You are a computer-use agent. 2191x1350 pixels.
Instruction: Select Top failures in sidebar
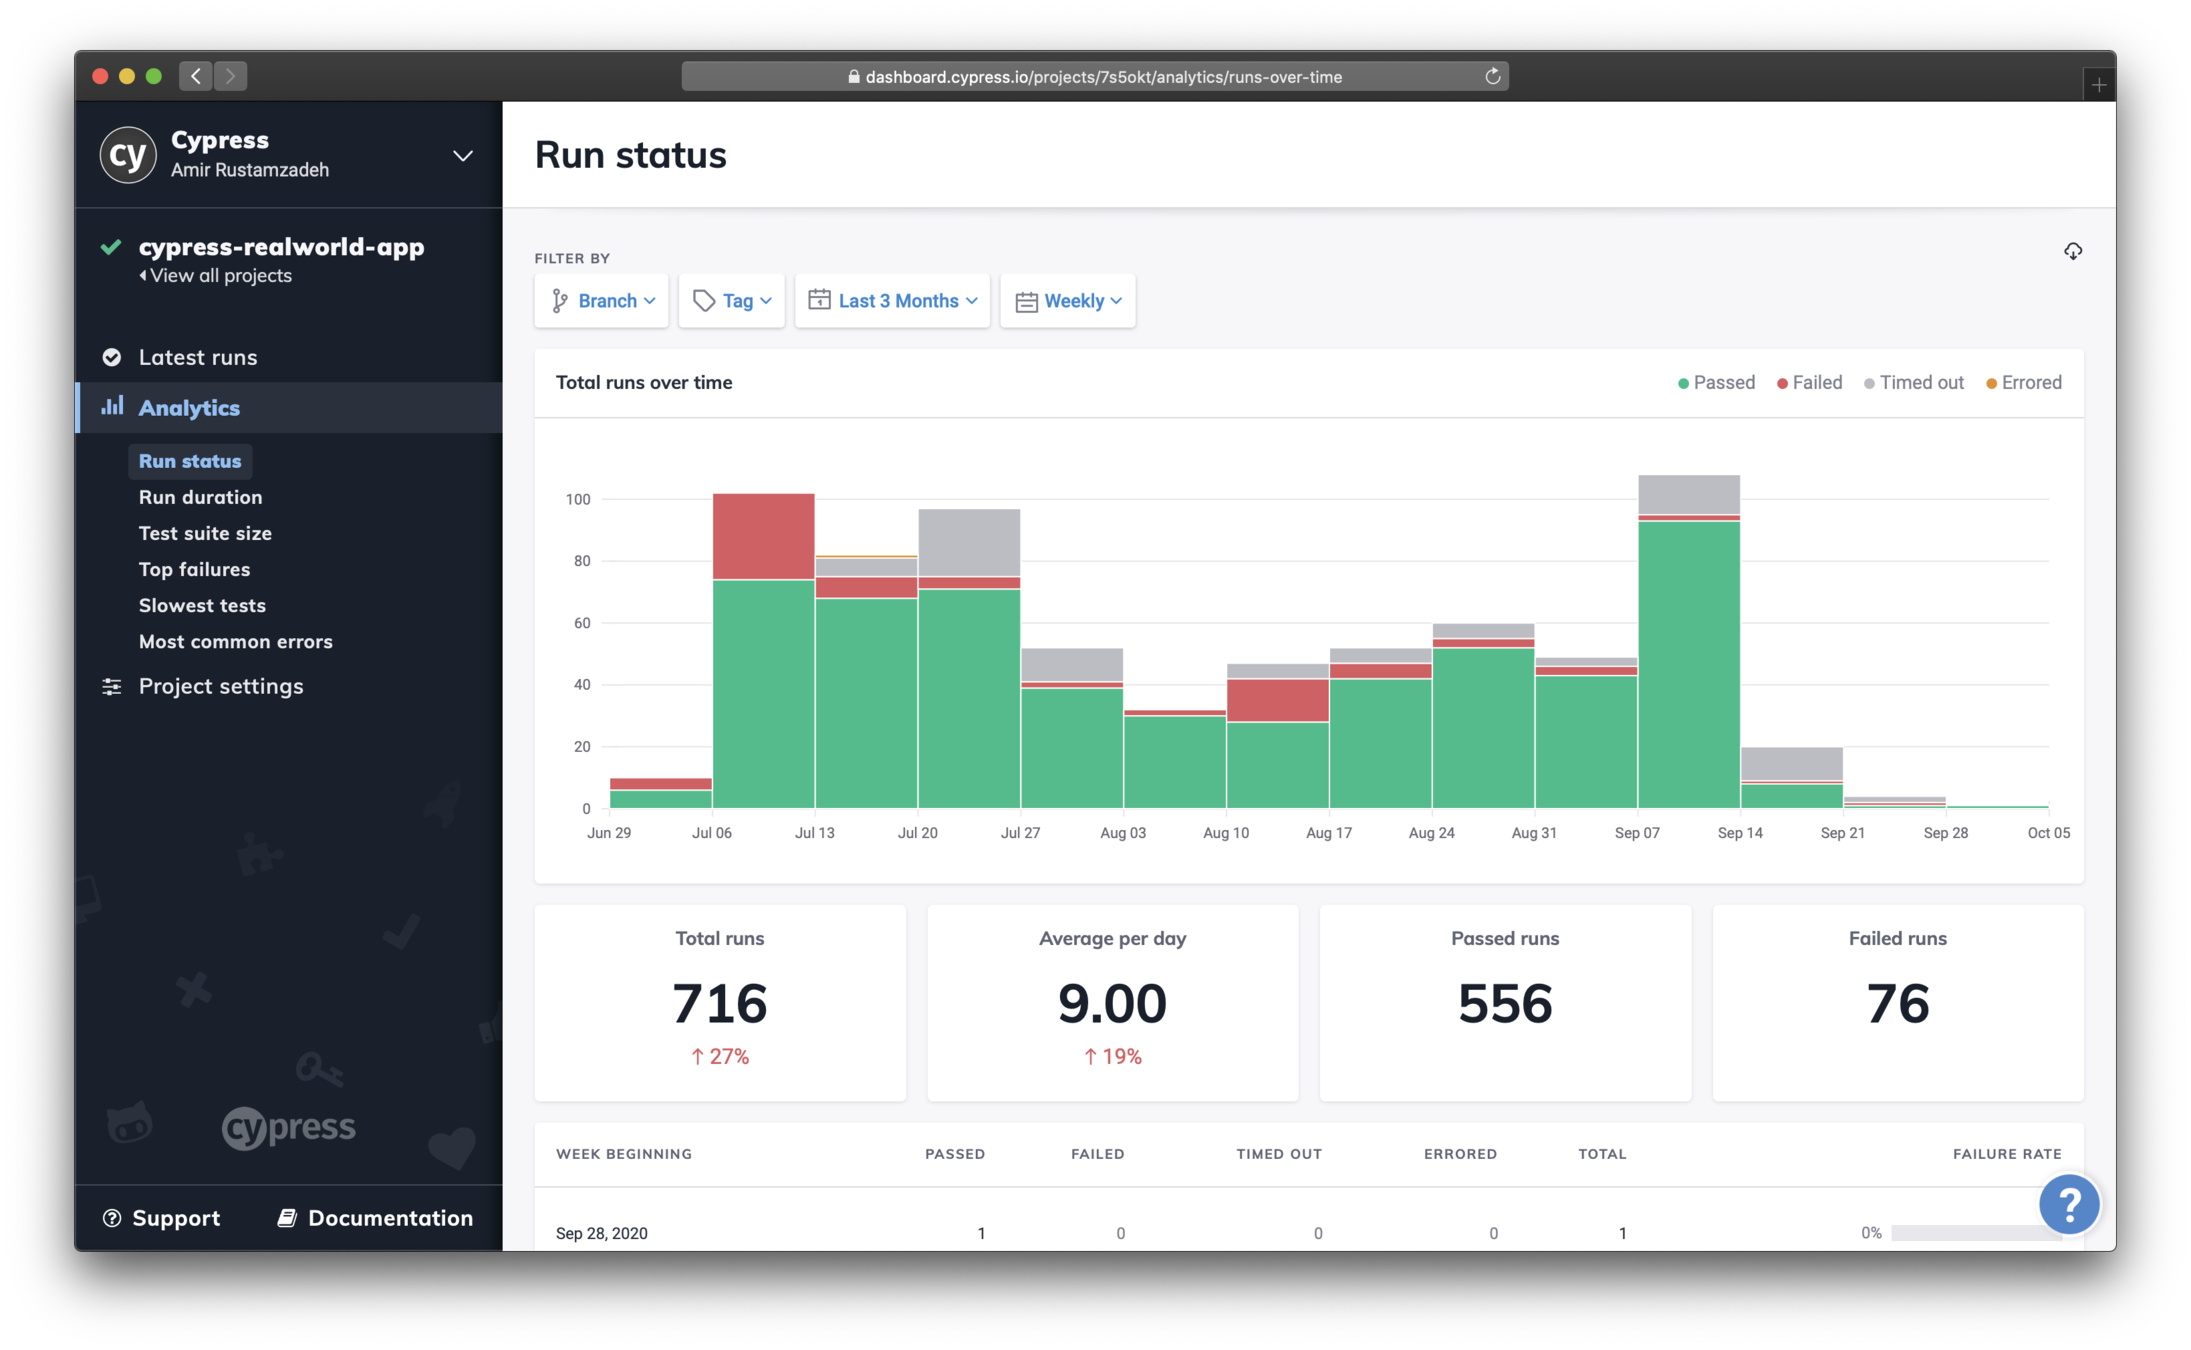[x=194, y=569]
